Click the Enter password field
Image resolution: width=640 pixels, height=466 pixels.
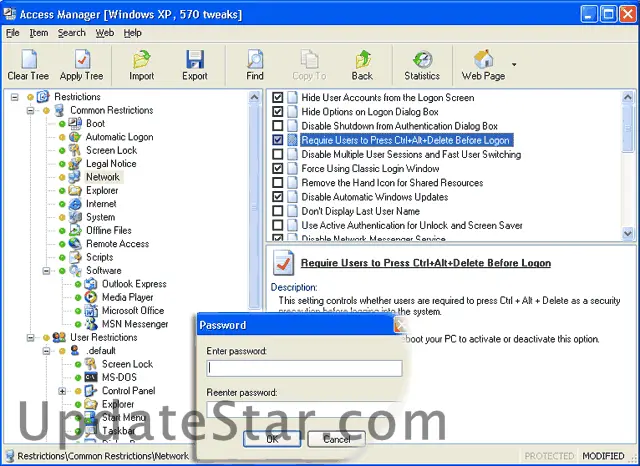pyautogui.click(x=304, y=368)
